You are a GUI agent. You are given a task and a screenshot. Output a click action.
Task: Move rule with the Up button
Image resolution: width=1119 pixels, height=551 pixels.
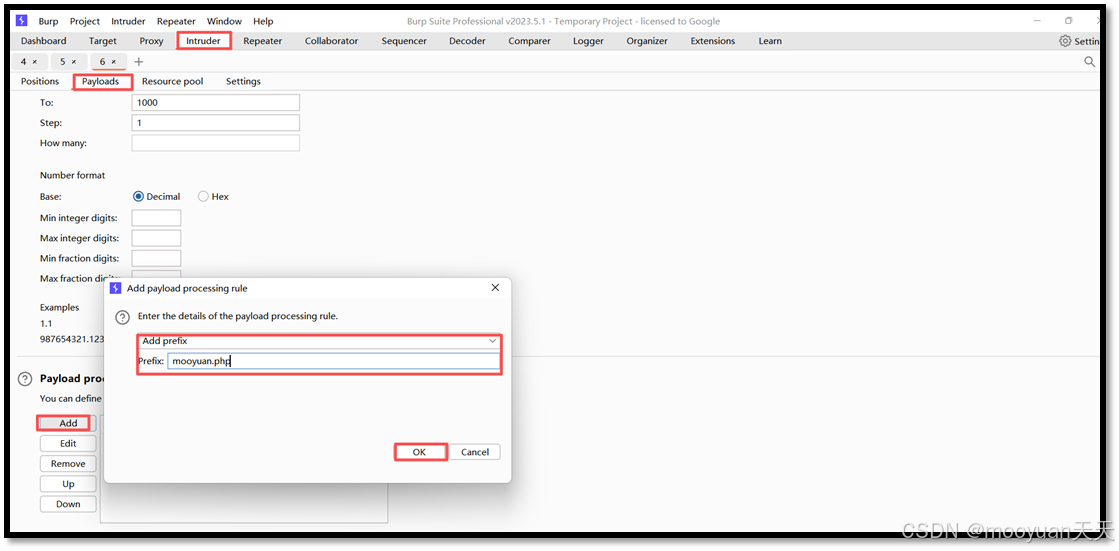click(68, 484)
